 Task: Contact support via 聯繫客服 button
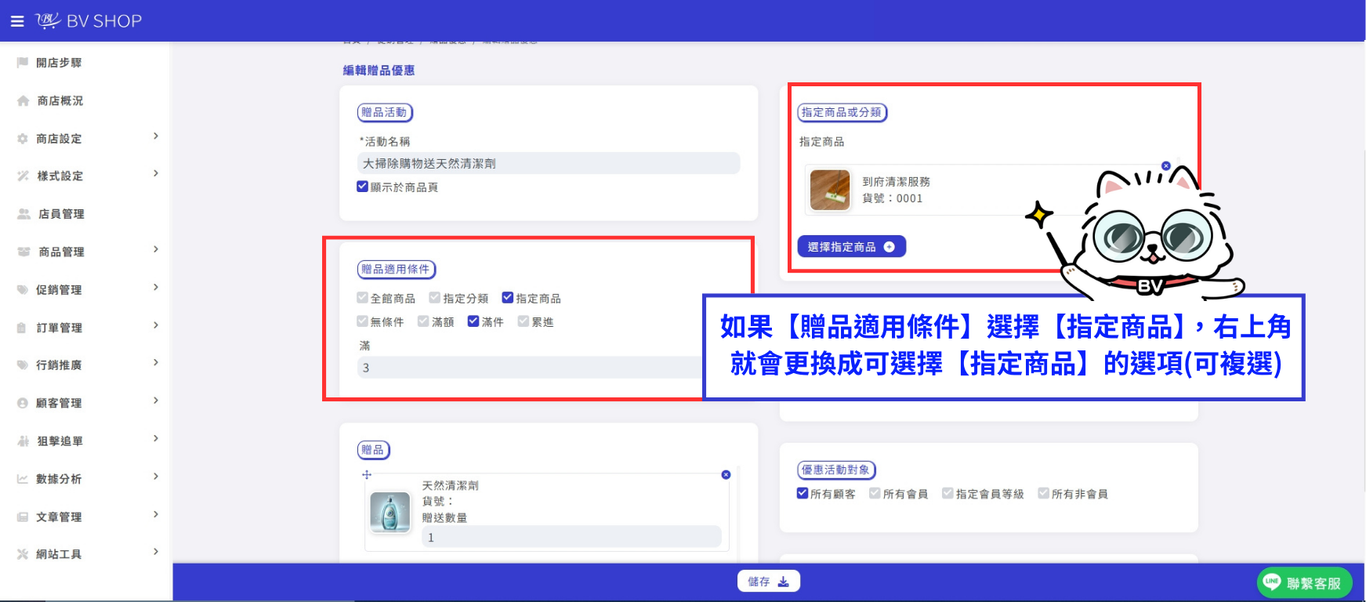pyautogui.click(x=1304, y=582)
